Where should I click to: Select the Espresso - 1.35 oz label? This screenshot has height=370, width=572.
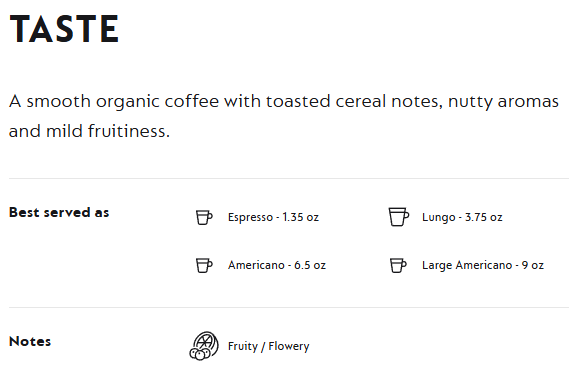(x=273, y=217)
